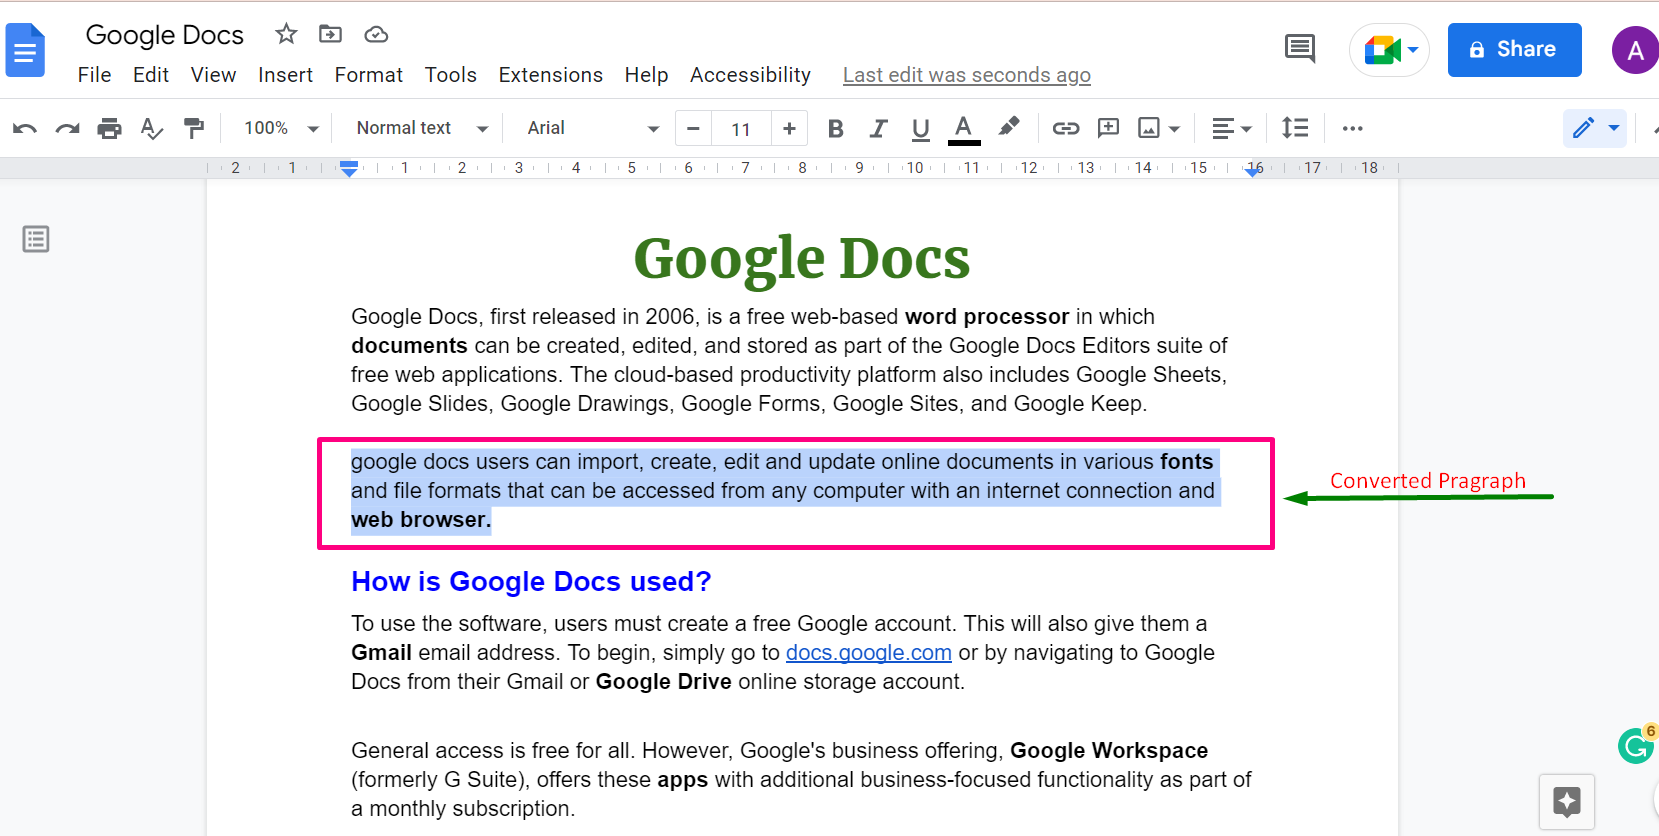The image size is (1659, 836).
Task: Expand the insert image dropdown arrow
Action: [1174, 129]
